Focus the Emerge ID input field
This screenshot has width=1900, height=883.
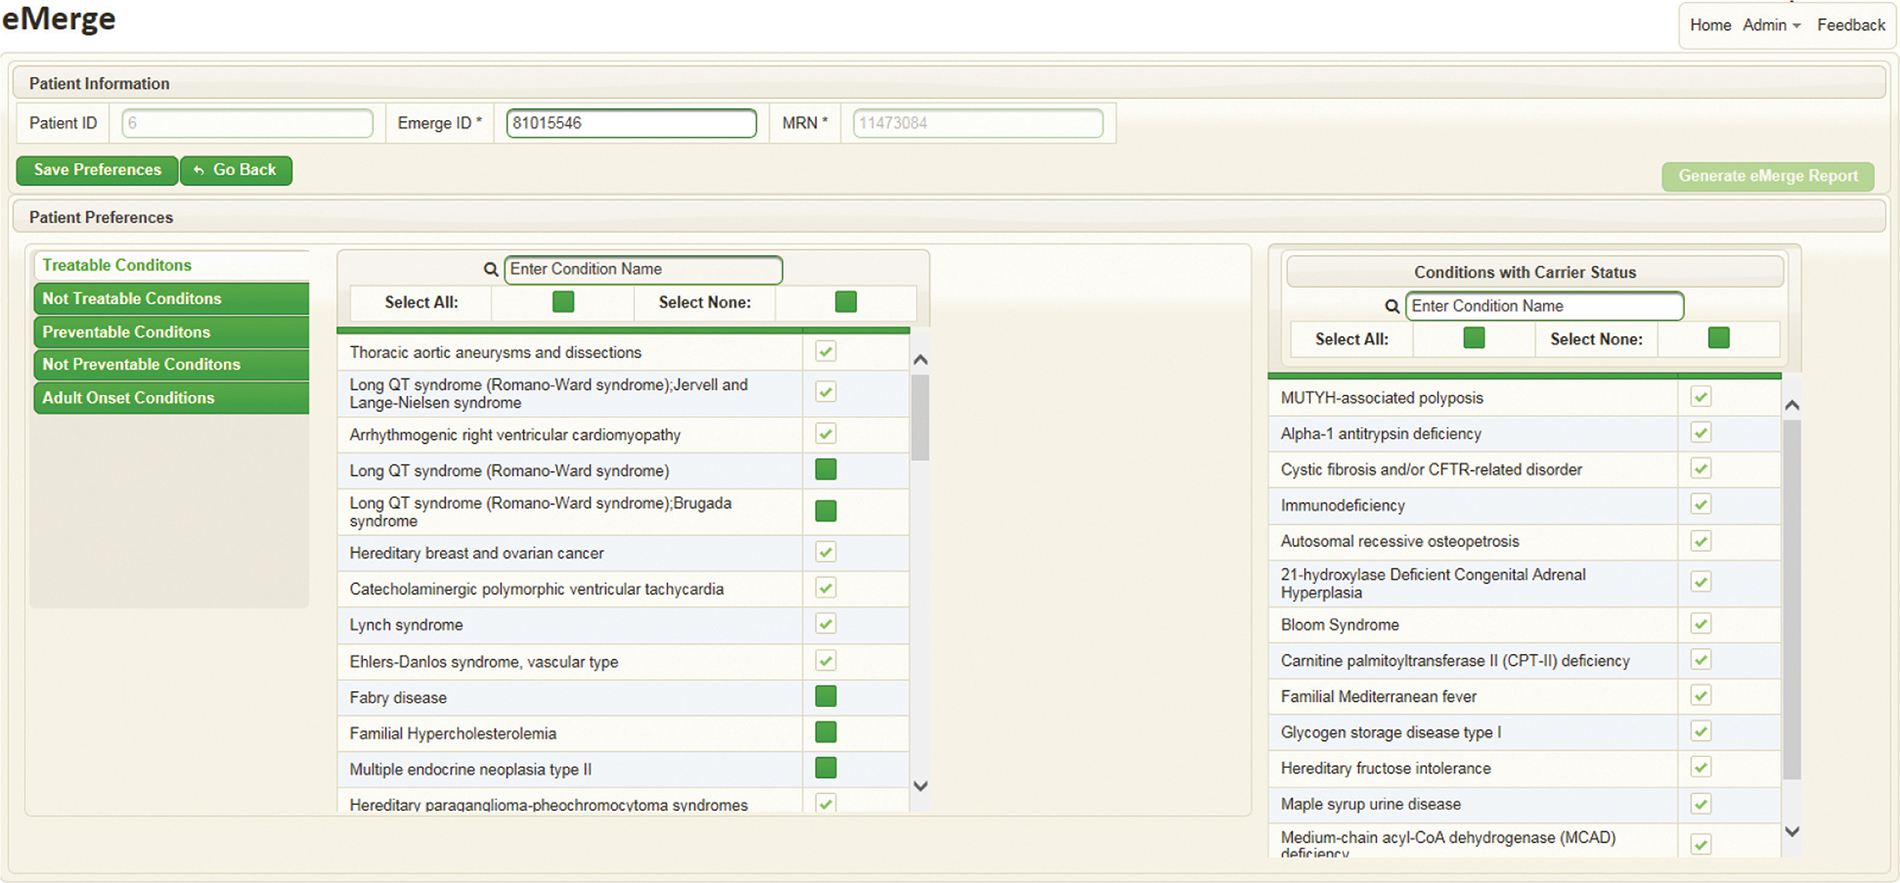point(631,123)
